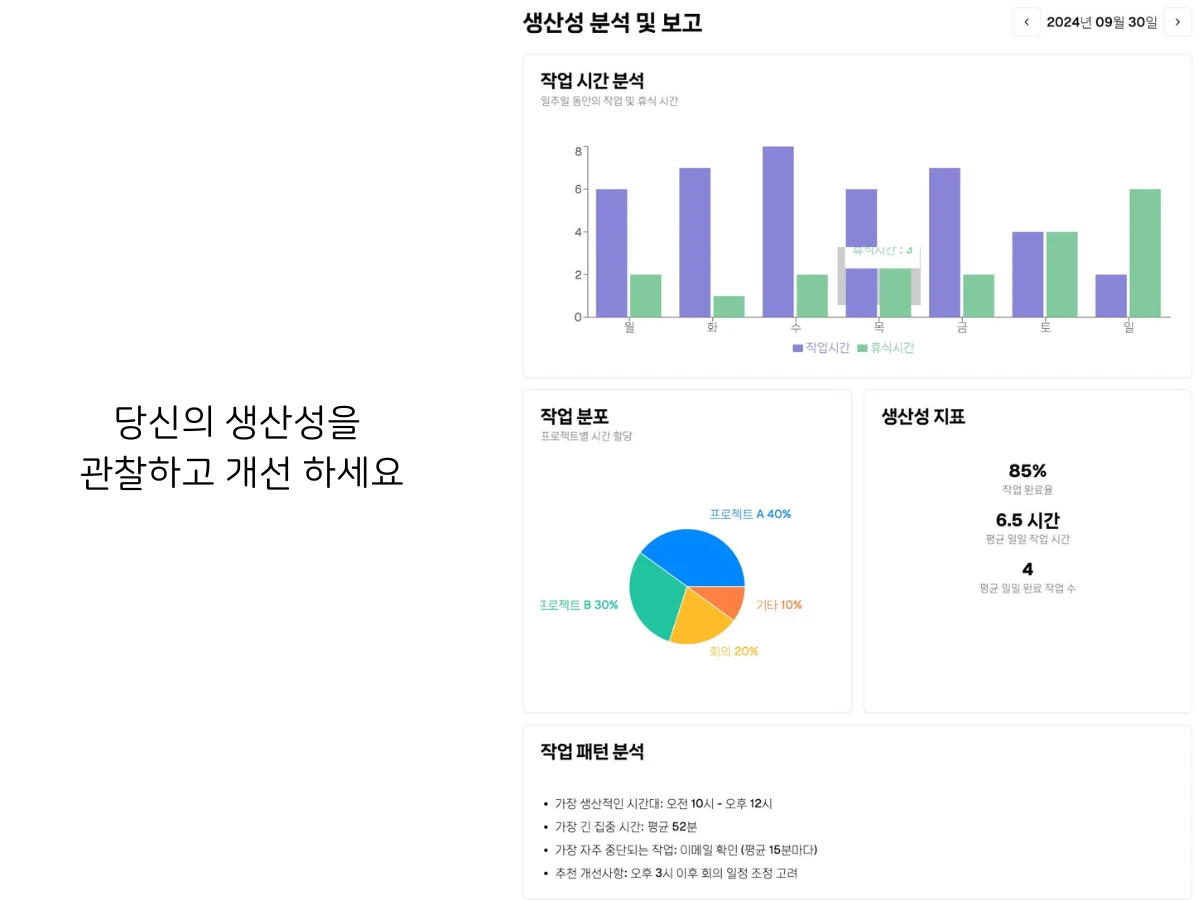Click the 작업 분포 card heading

(x=574, y=416)
